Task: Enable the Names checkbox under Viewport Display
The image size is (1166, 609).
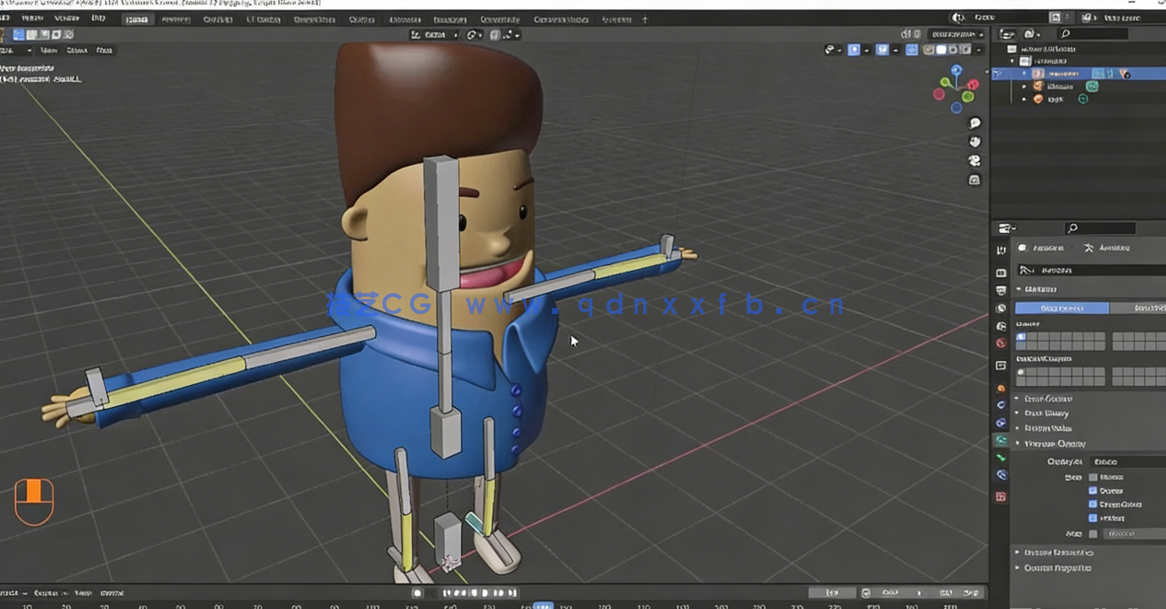Action: [x=1091, y=478]
